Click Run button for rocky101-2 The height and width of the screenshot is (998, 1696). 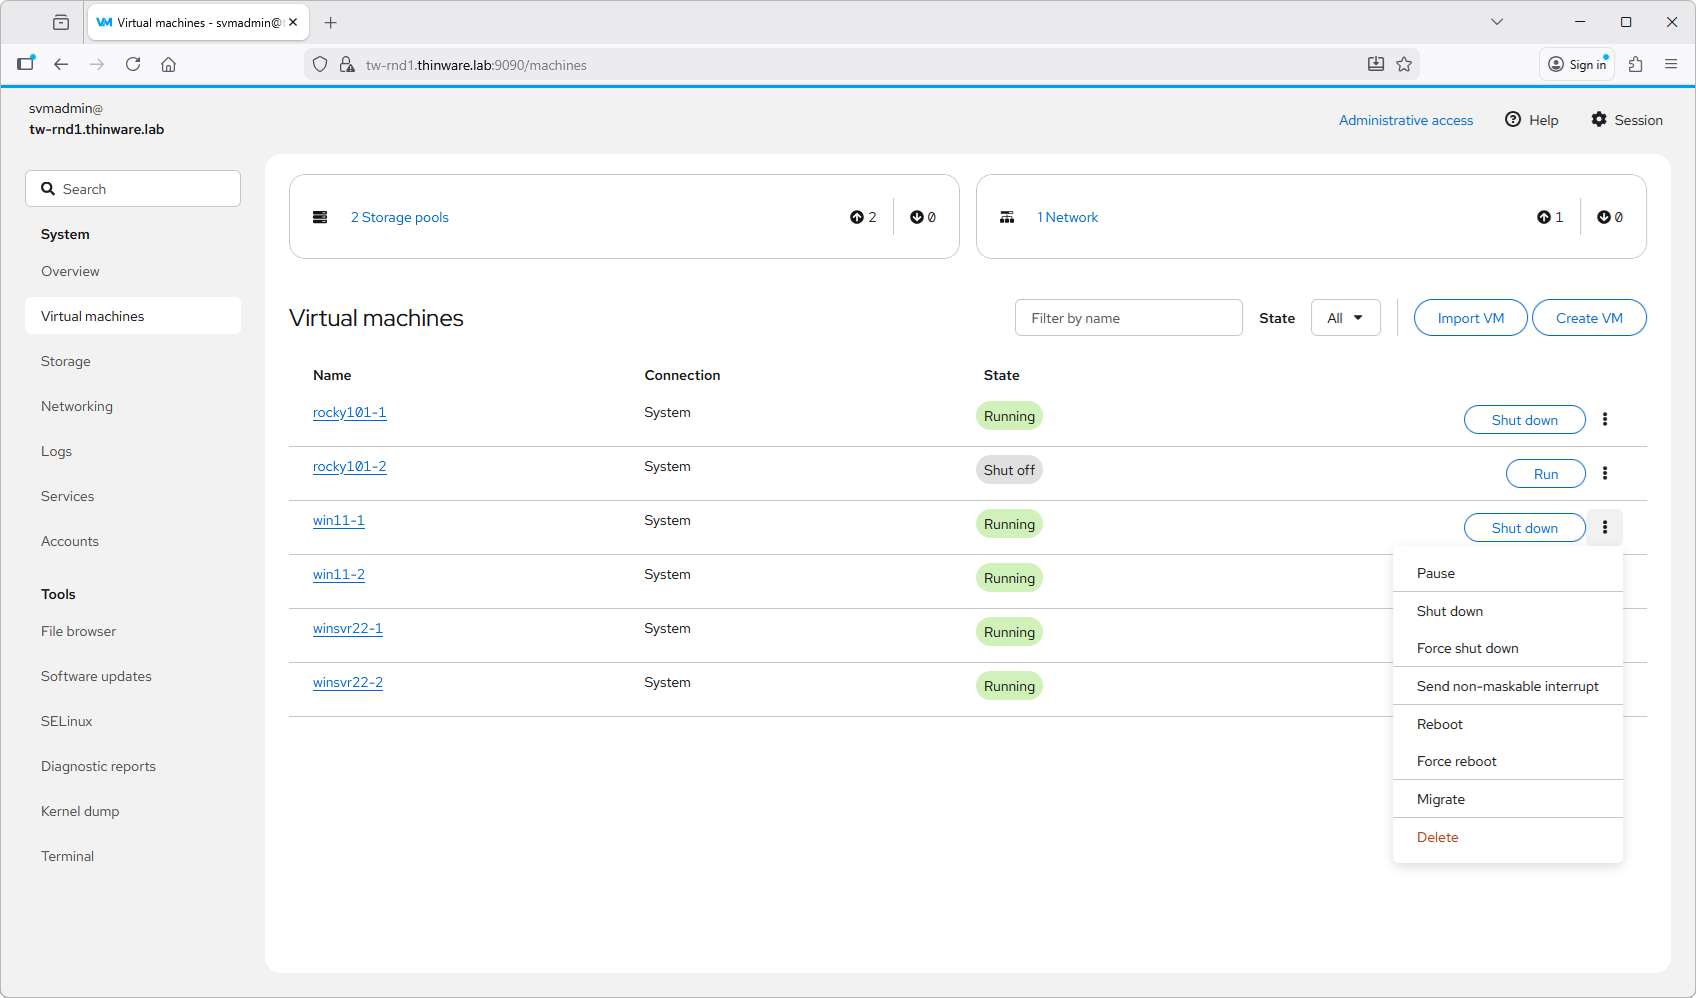(1545, 474)
